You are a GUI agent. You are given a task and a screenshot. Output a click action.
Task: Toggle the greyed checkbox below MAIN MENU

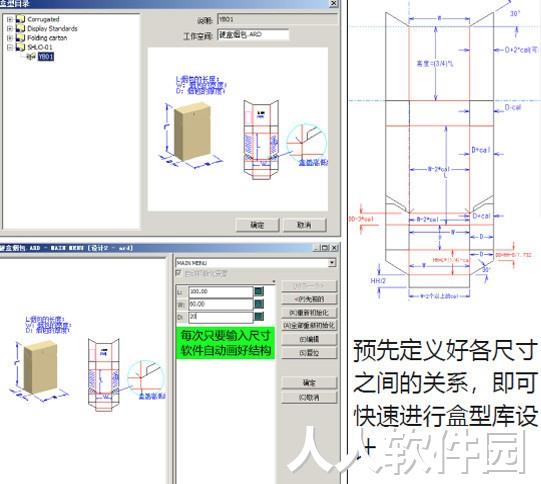[x=178, y=273]
